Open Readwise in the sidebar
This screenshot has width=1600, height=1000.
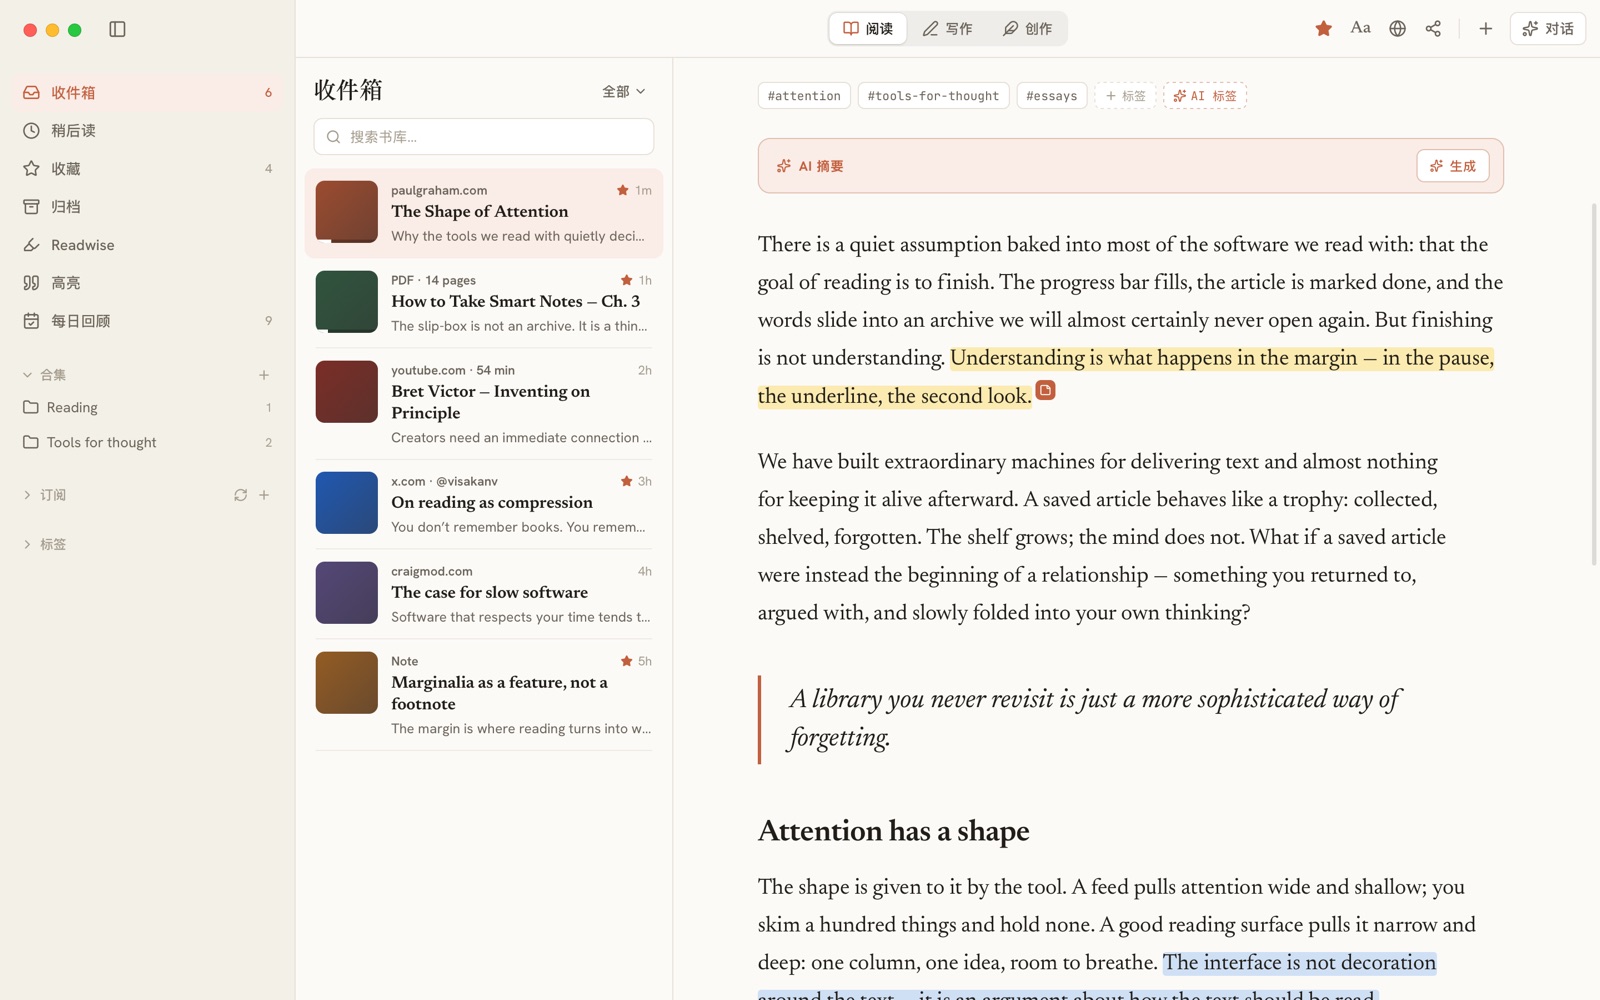(x=148, y=244)
